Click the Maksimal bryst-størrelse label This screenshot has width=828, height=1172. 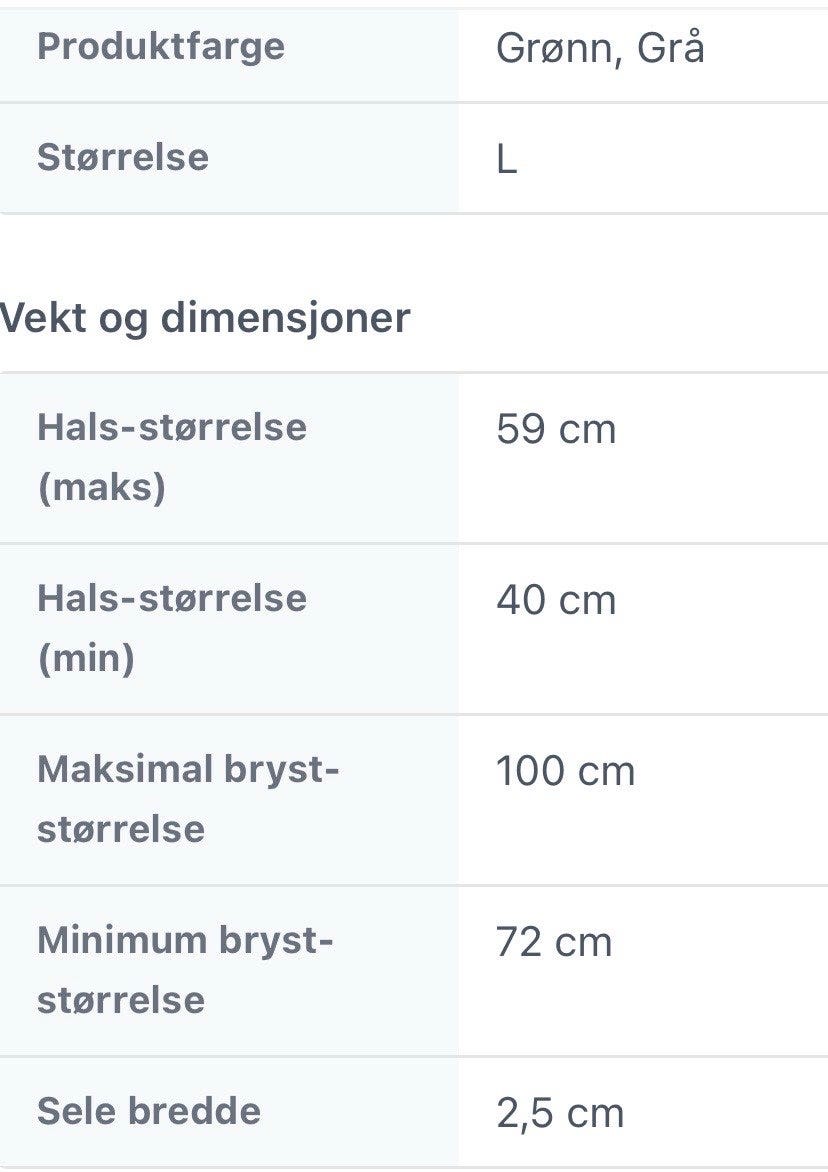click(188, 799)
